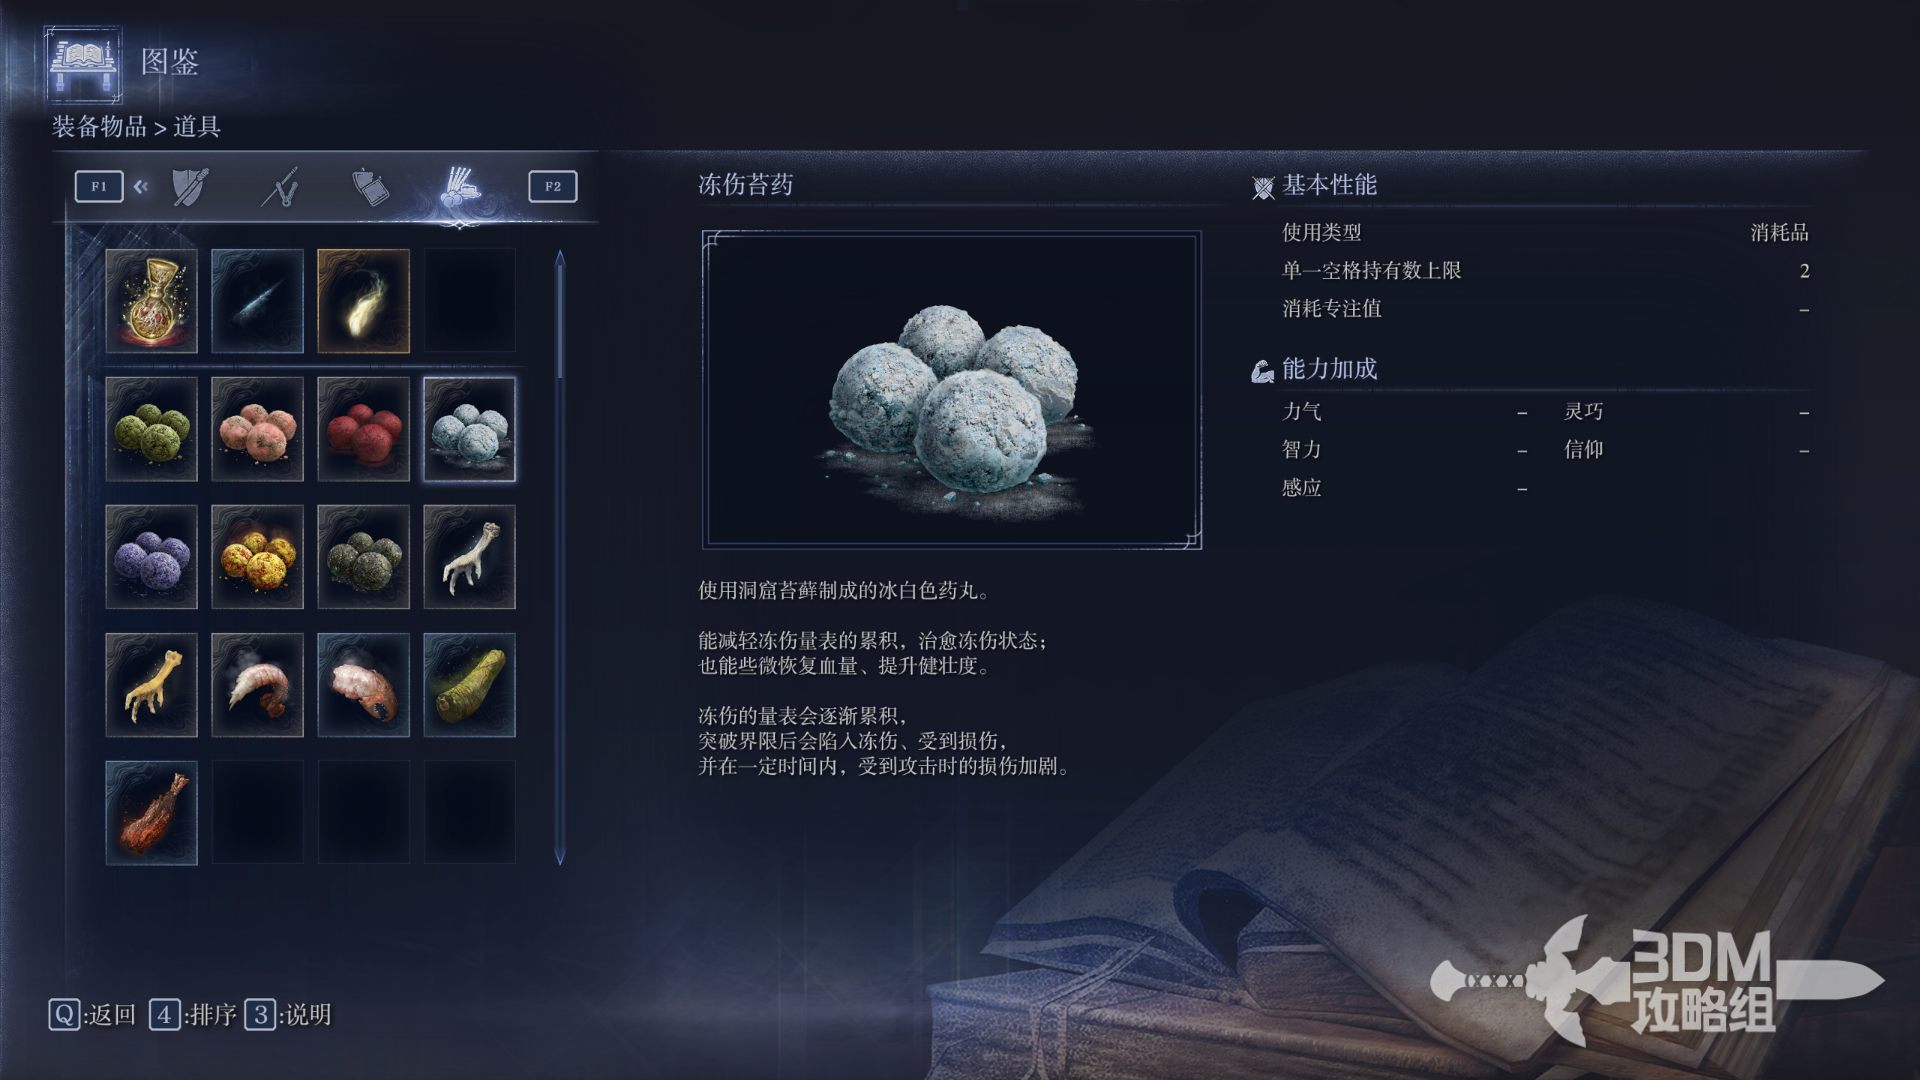Switch to the shield and sword tab
The width and height of the screenshot is (1920, 1080).
190,187
